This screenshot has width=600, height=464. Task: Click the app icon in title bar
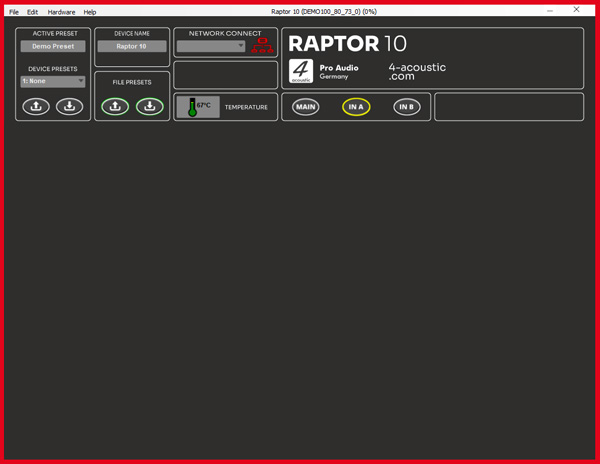4,4
